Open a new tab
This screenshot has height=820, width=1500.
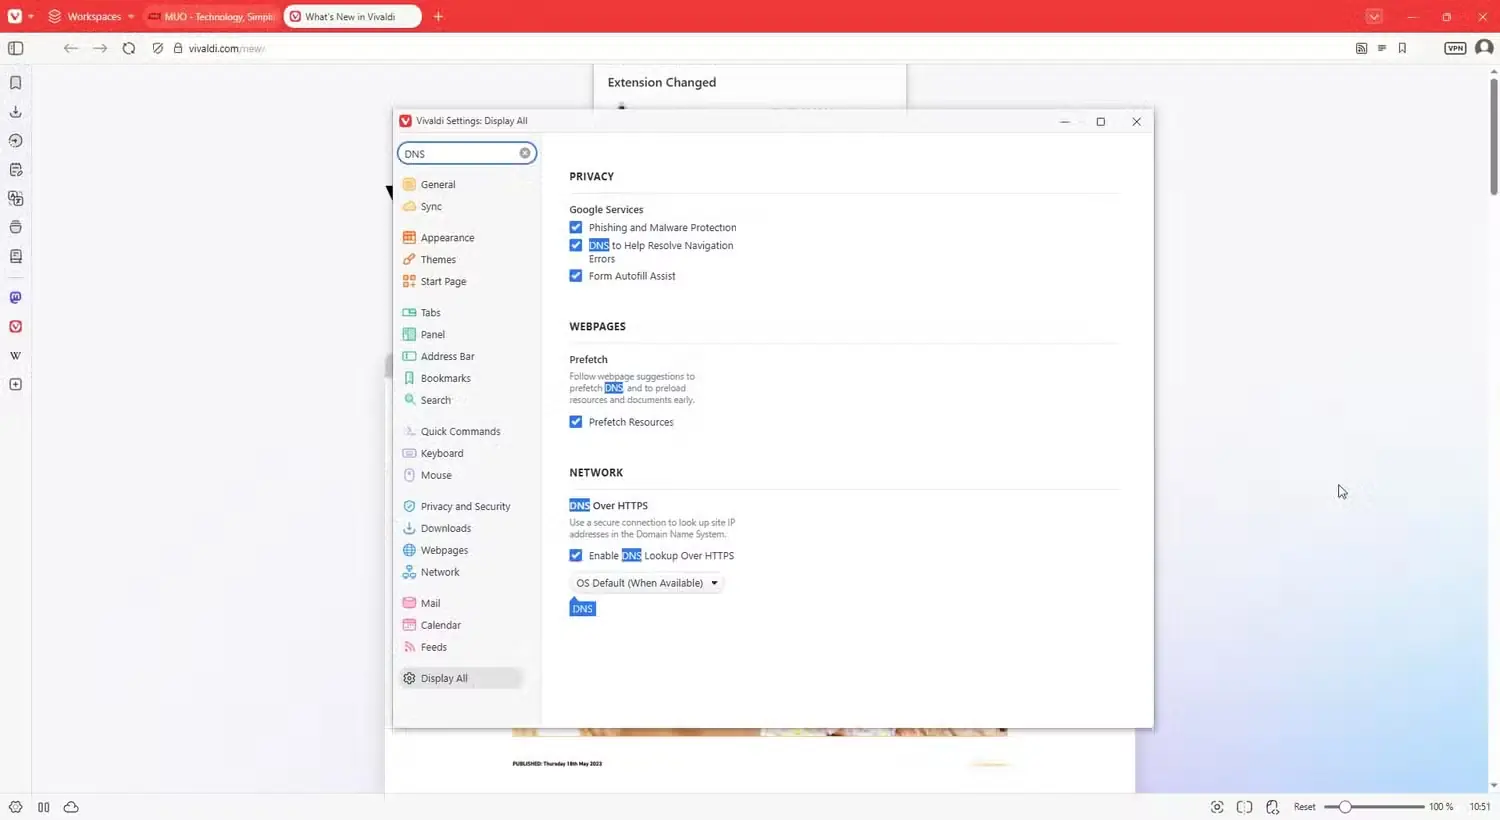coord(438,16)
